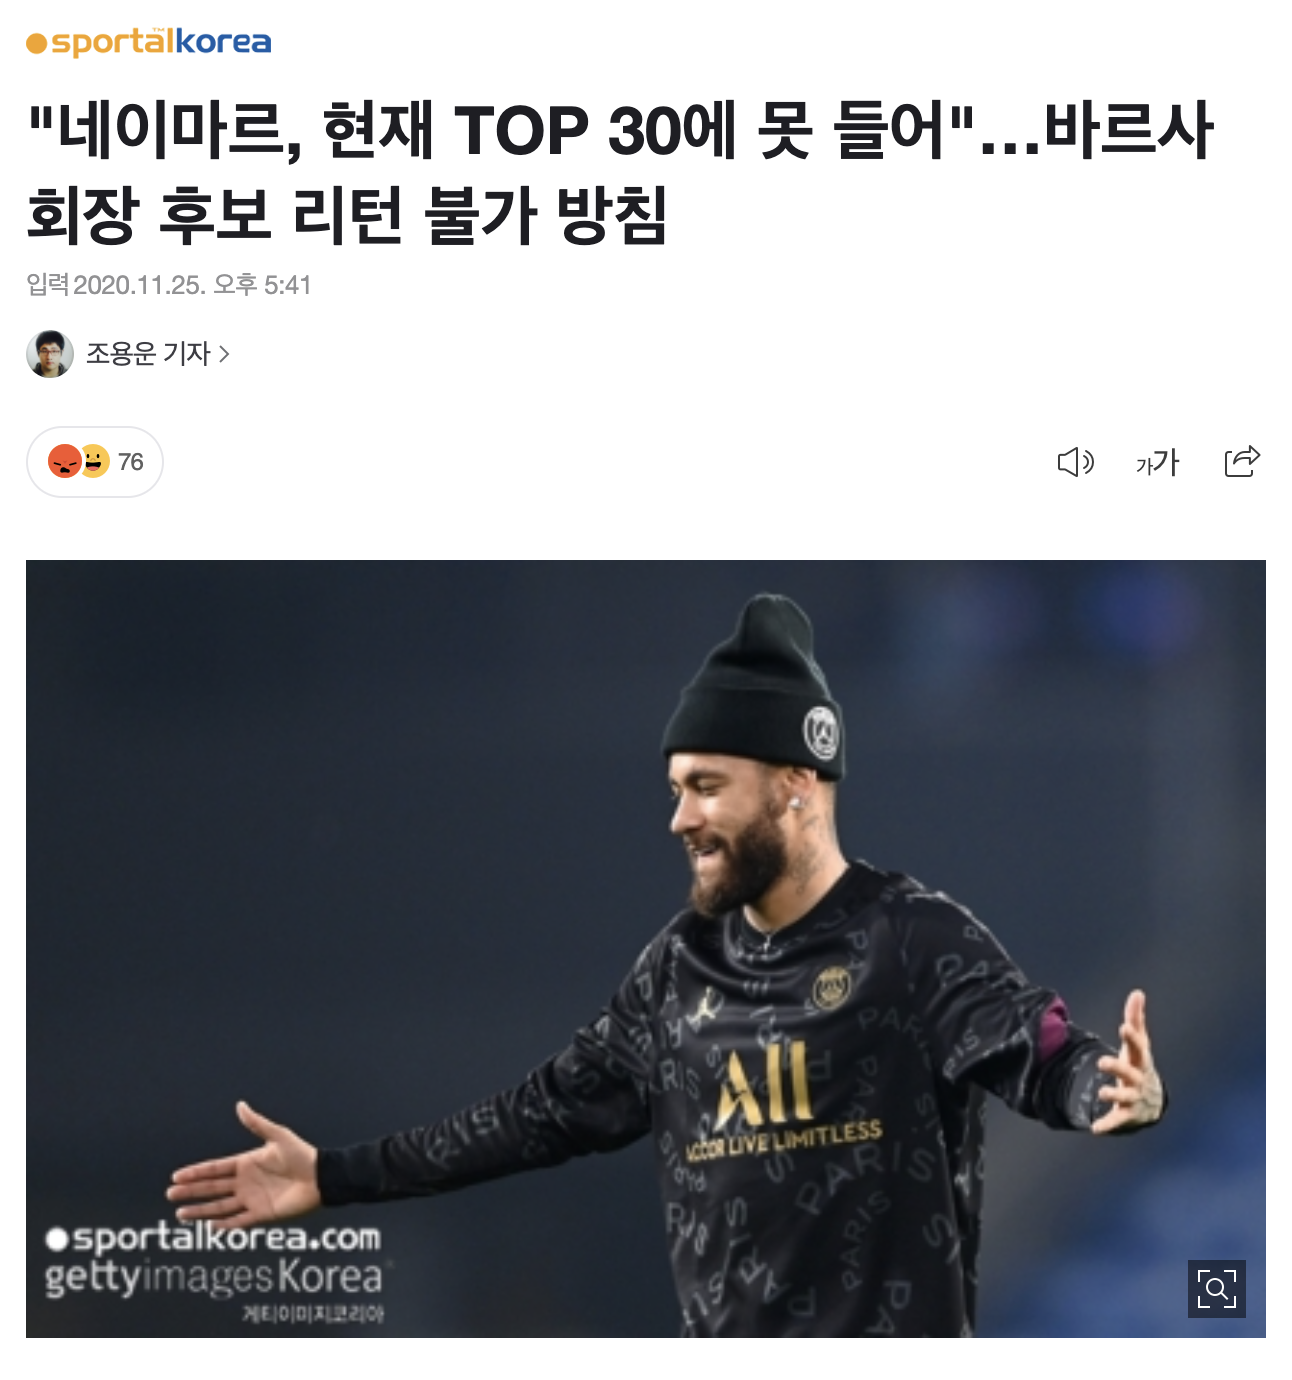Click the 입력 label before the date
The image size is (1292, 1380).
[x=48, y=285]
